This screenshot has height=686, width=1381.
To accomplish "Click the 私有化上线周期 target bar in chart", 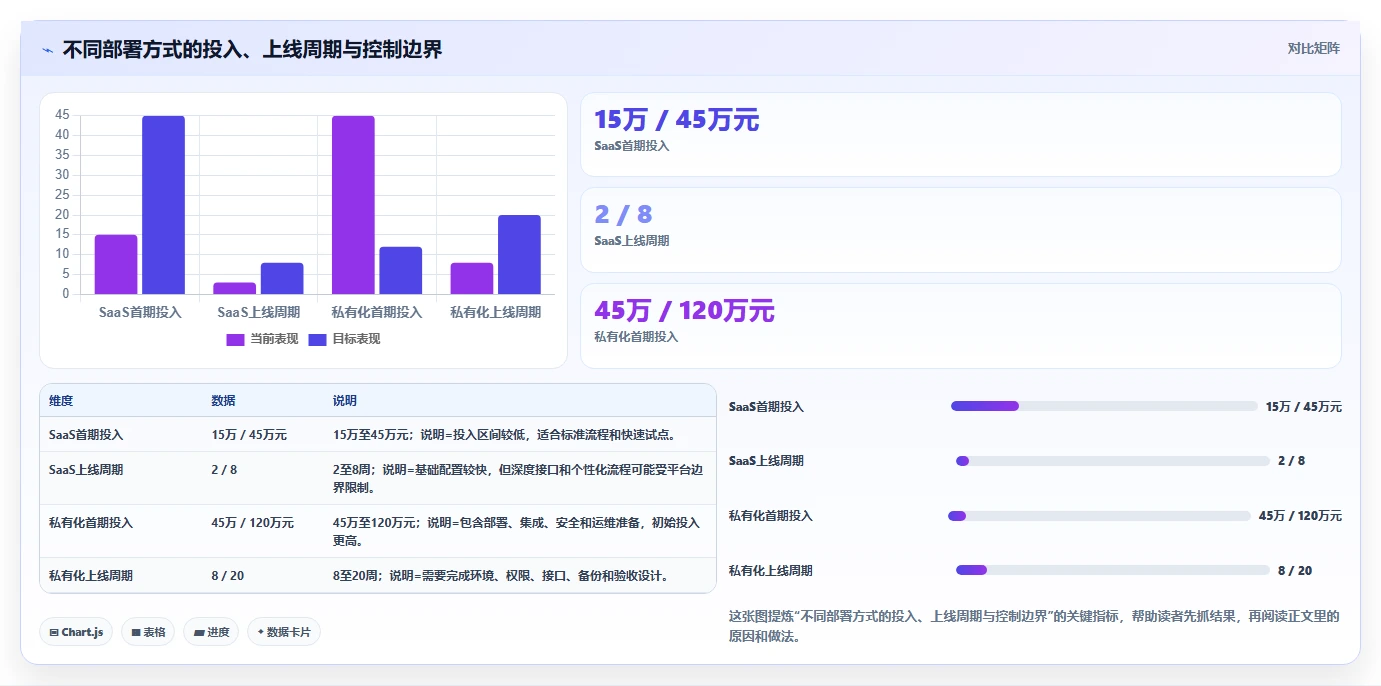I will (519, 255).
